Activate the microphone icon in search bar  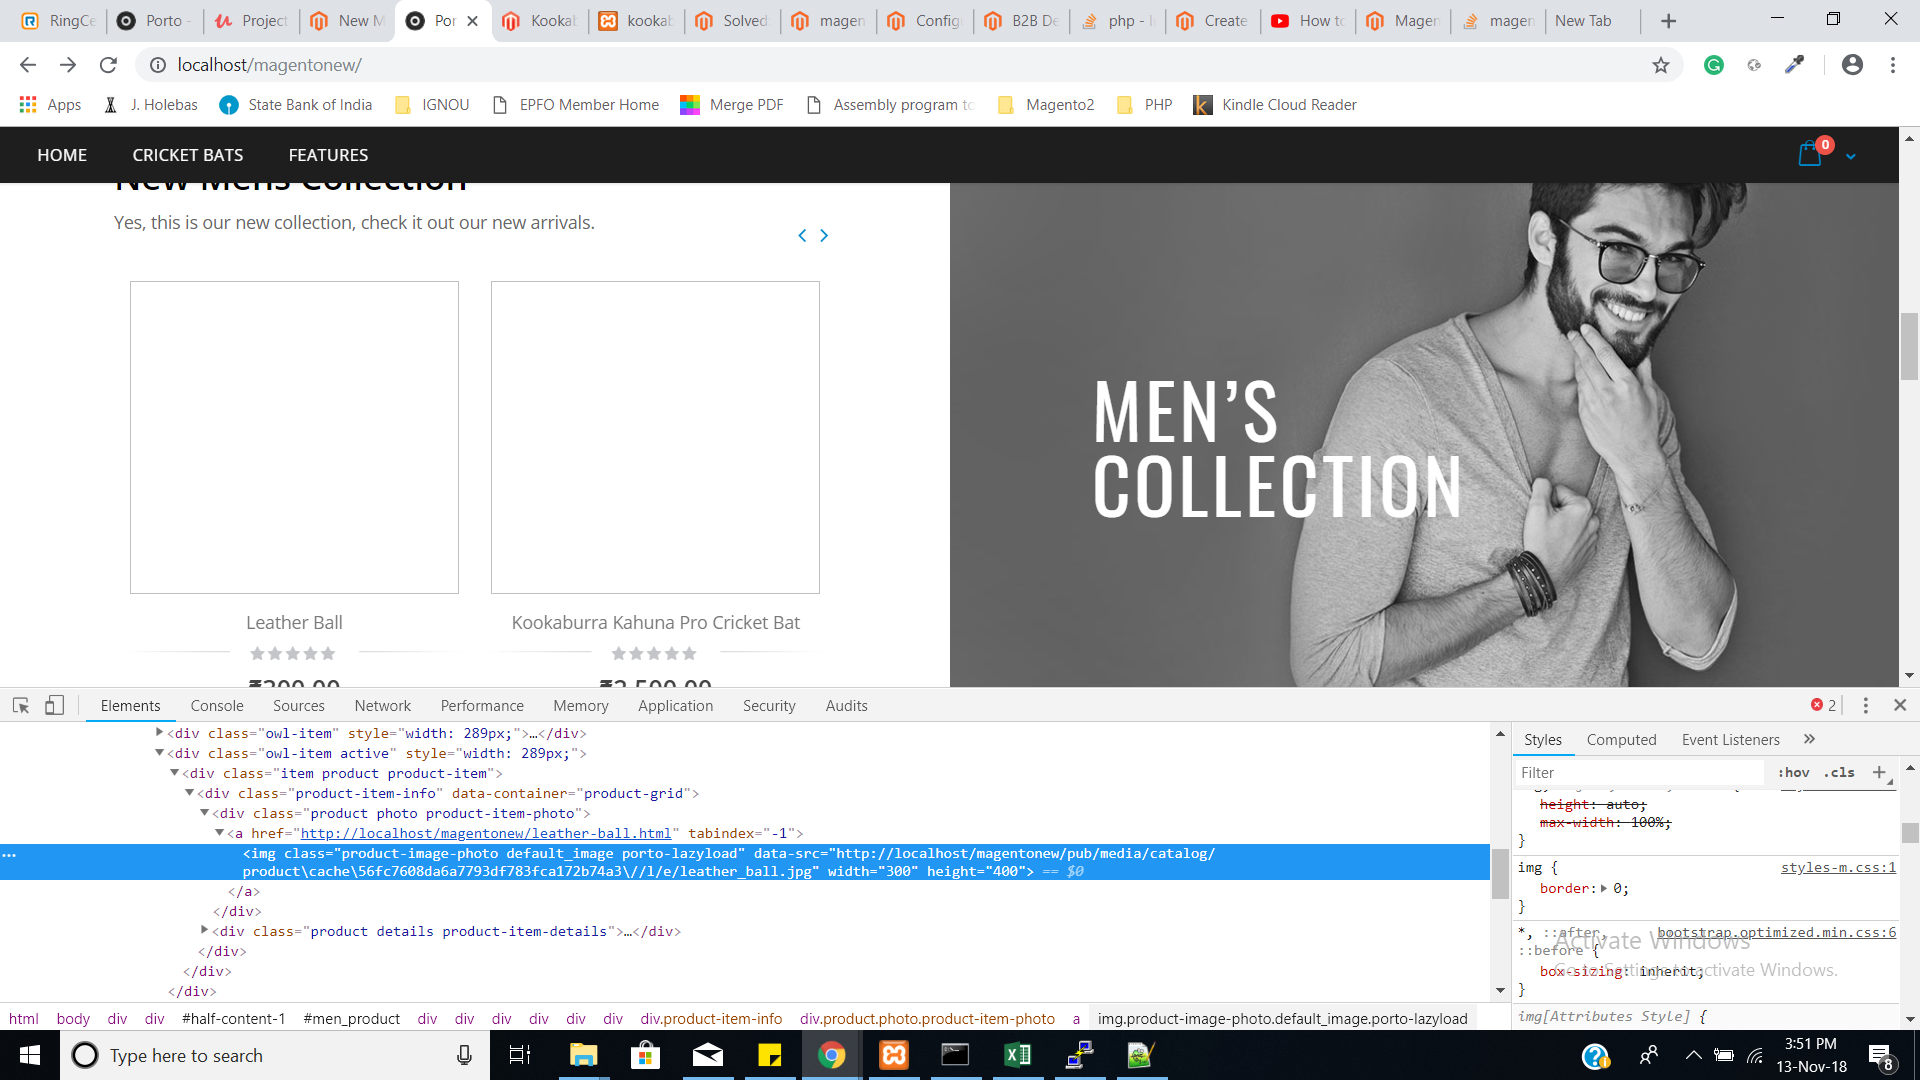pos(464,1055)
